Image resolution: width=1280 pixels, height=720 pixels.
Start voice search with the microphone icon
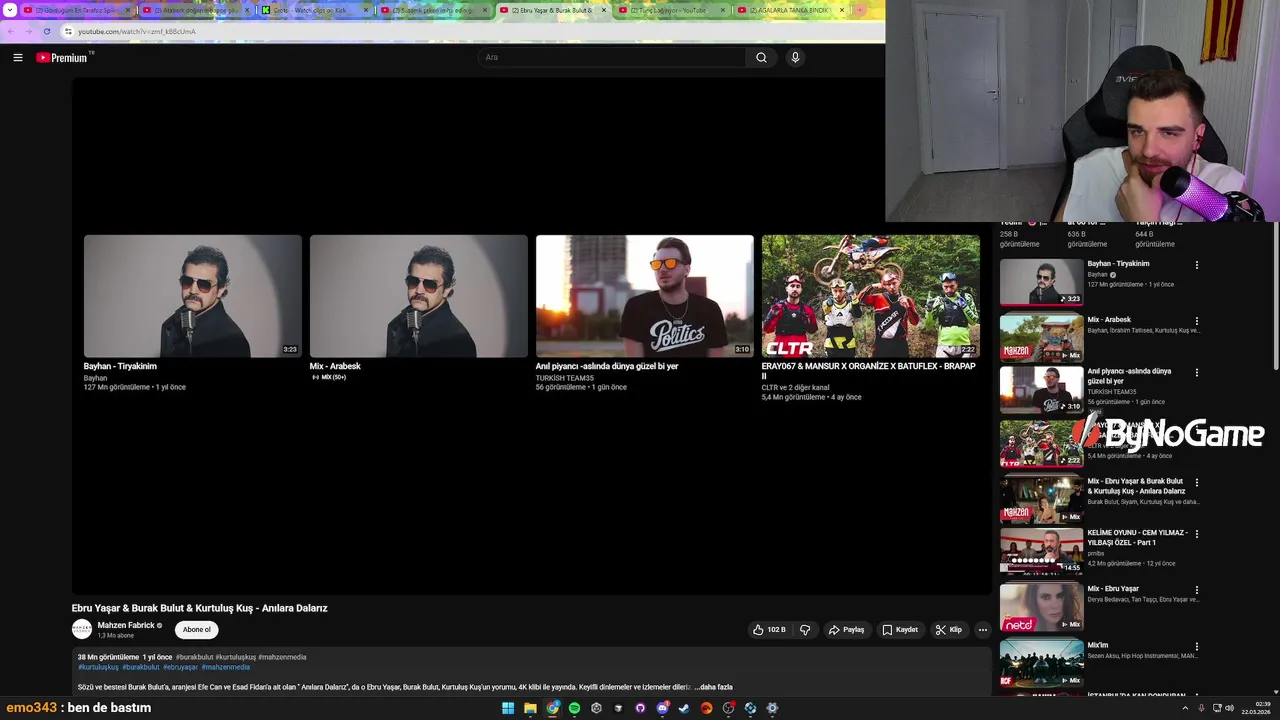coord(795,58)
